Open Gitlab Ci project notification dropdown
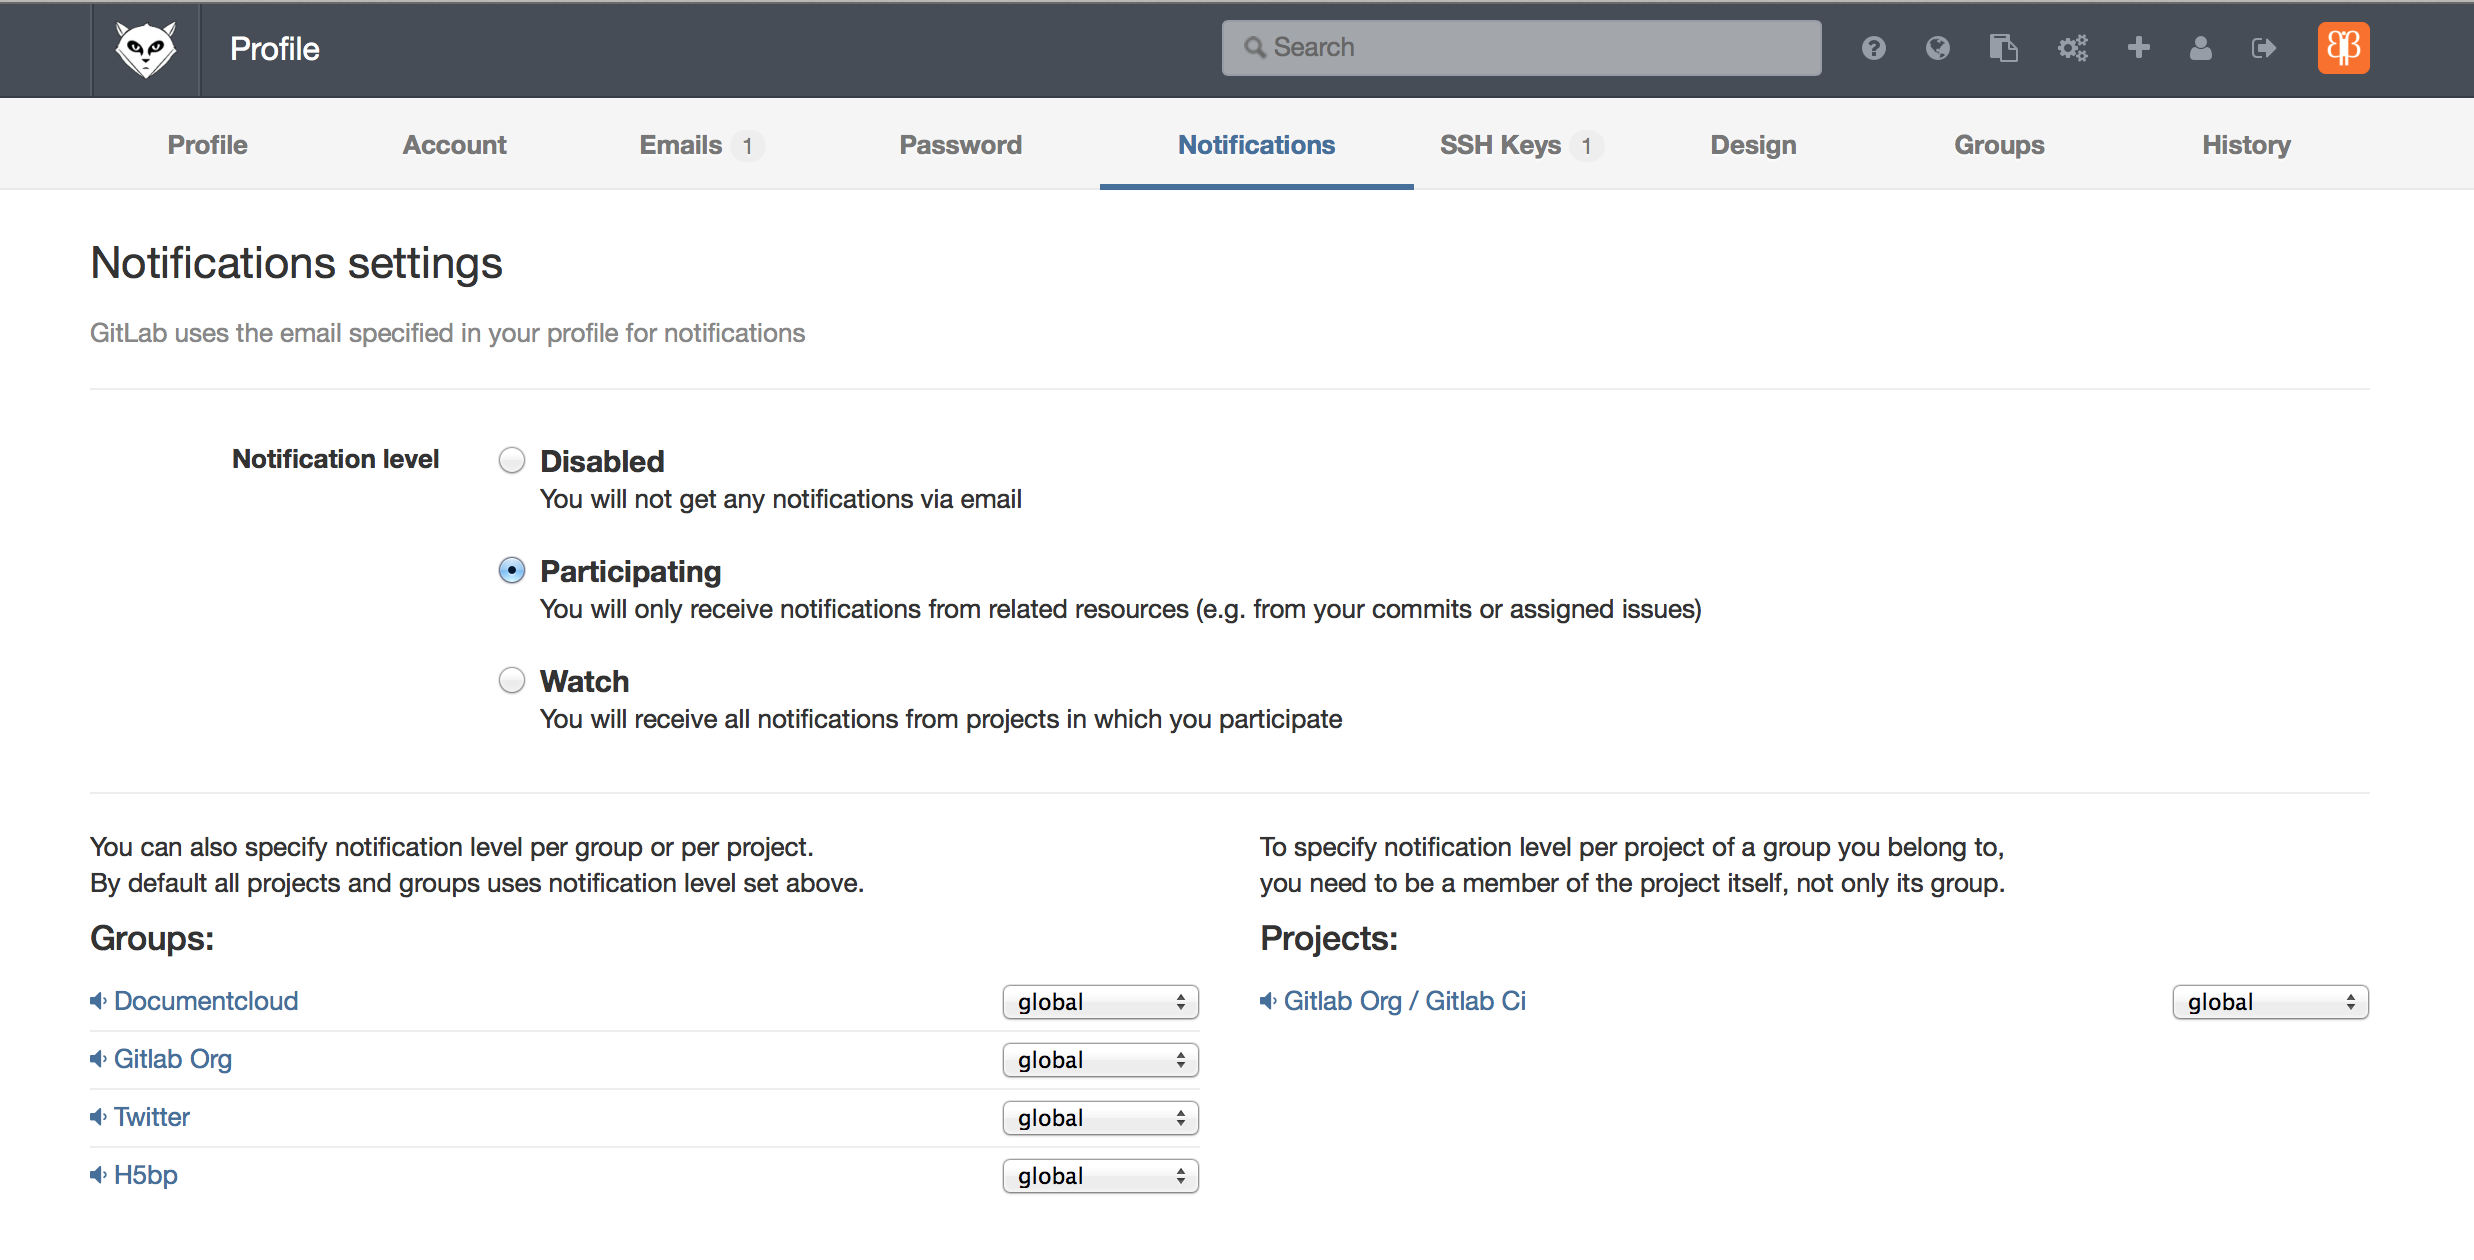The height and width of the screenshot is (1260, 2474). tap(2270, 1002)
